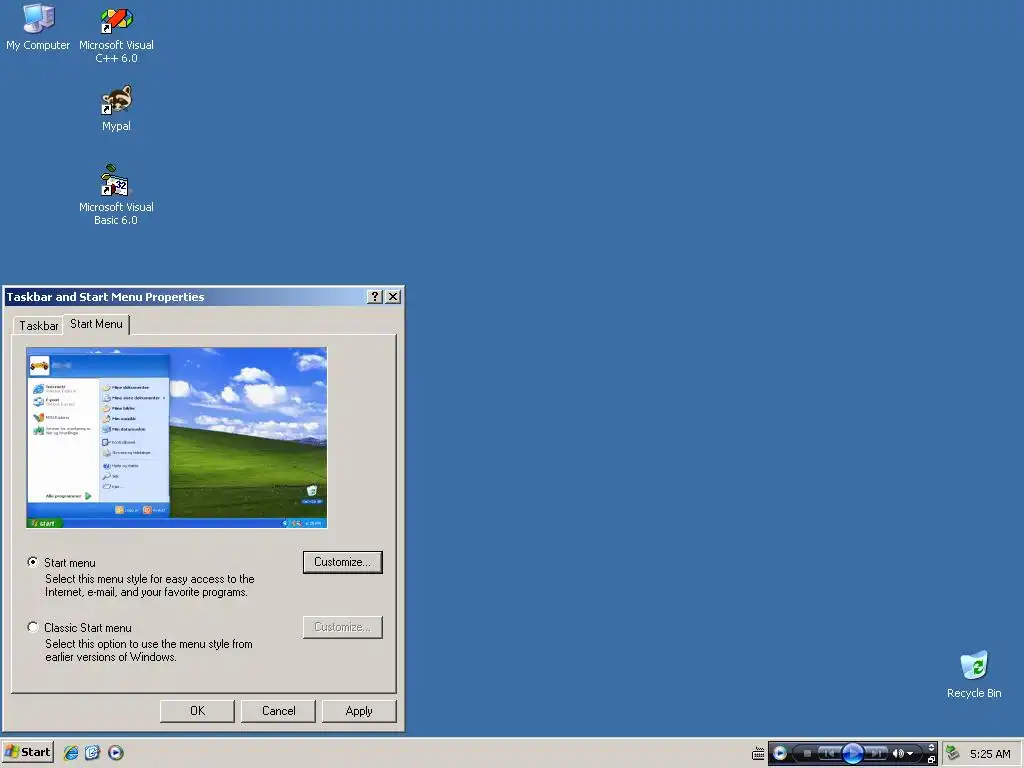
Task: Click the 5:25 AM system clock
Action: coord(990,754)
